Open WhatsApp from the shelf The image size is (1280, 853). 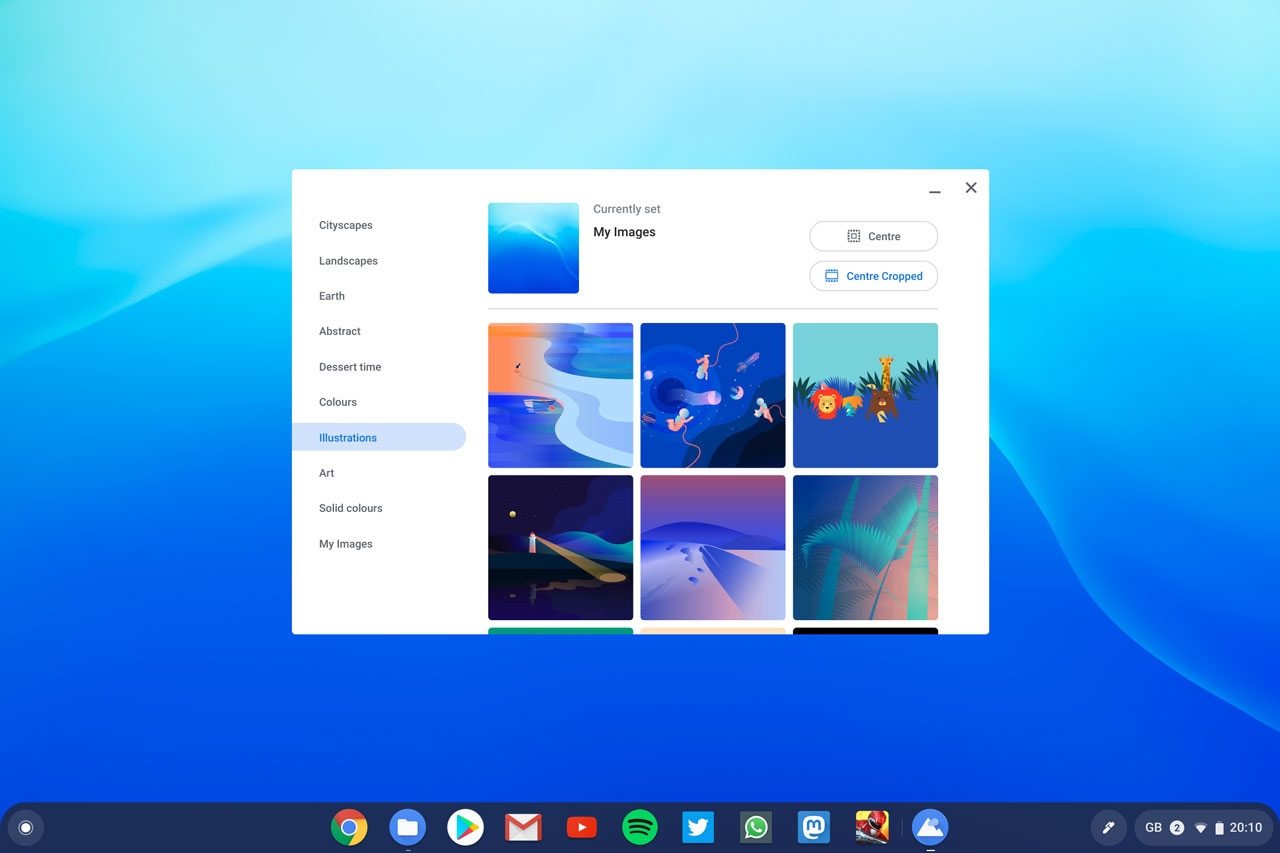[x=756, y=827]
